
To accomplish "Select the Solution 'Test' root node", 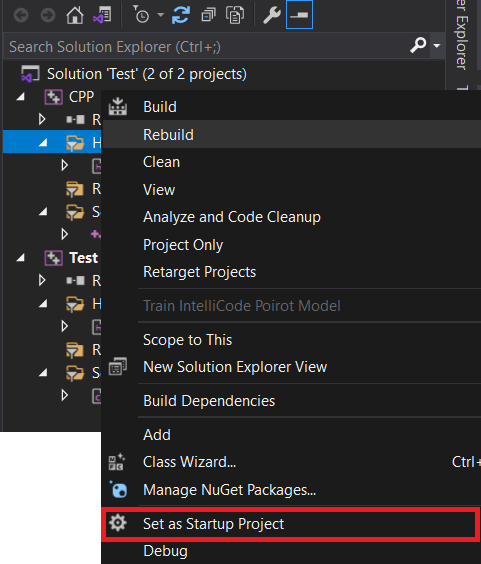I will point(147,74).
